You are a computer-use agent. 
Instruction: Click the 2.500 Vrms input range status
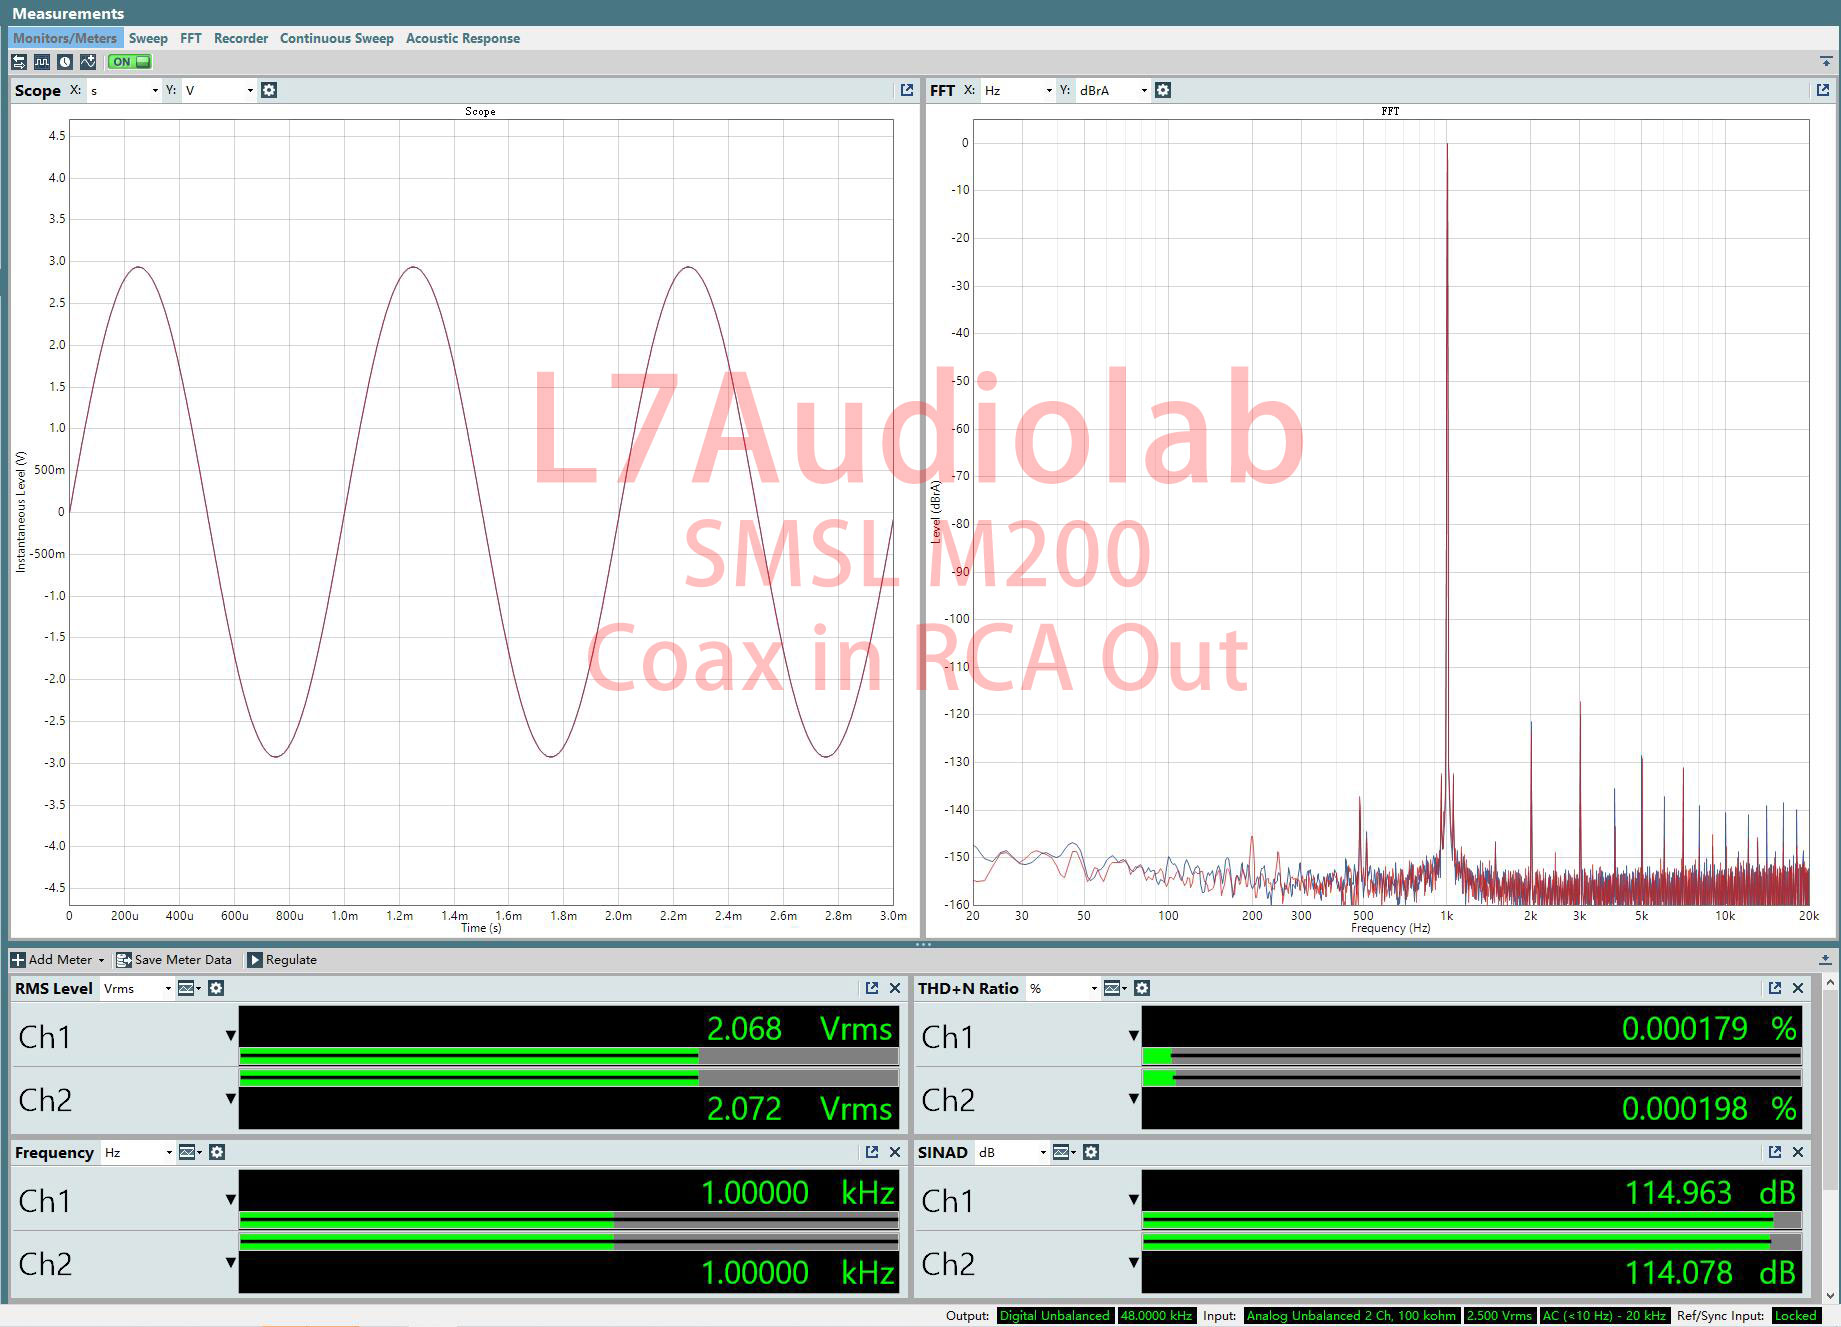[1499, 1316]
